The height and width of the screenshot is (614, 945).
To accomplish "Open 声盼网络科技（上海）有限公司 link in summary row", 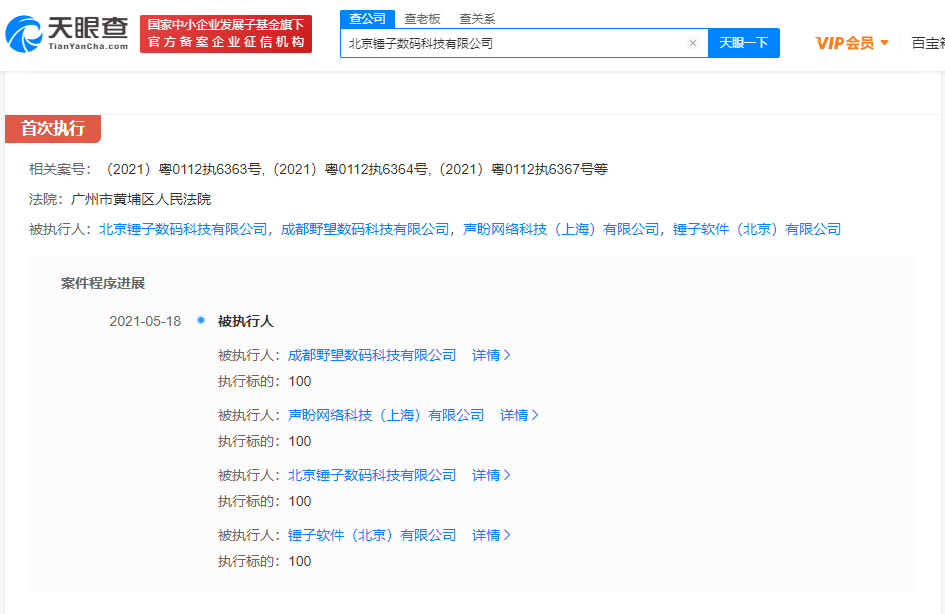I will pos(561,229).
